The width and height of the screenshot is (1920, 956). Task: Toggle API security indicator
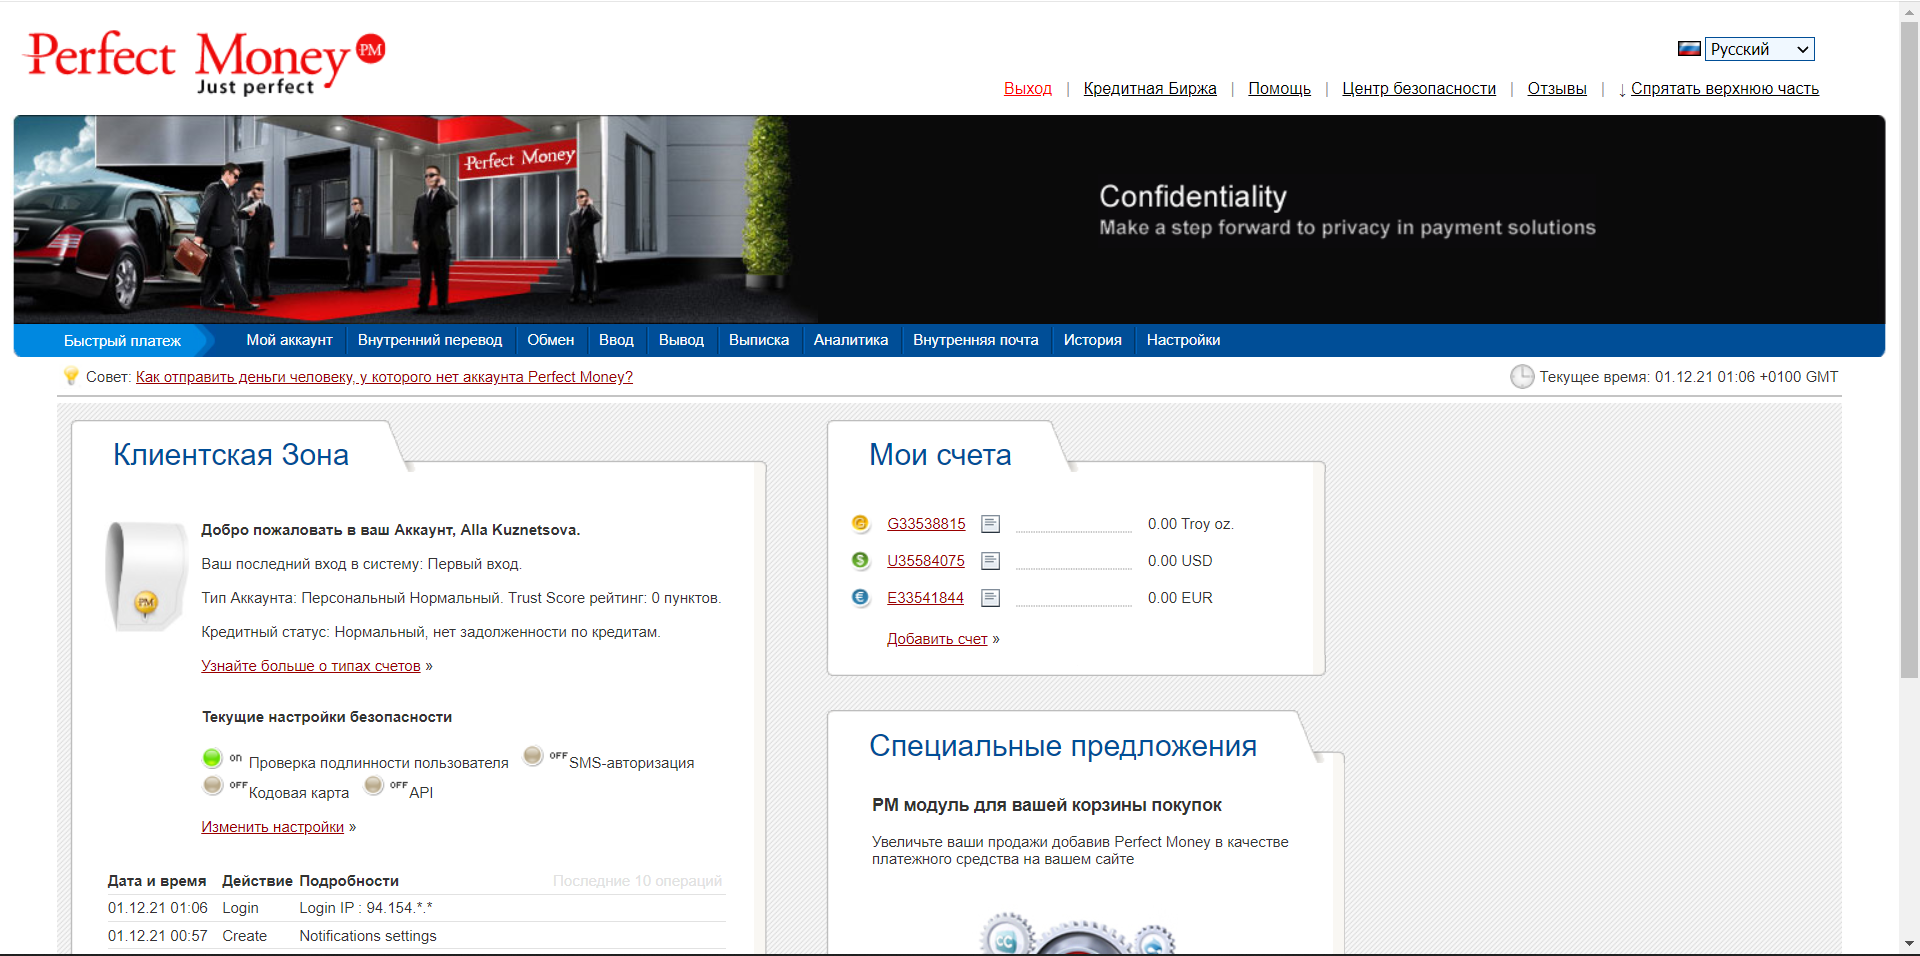click(x=374, y=785)
